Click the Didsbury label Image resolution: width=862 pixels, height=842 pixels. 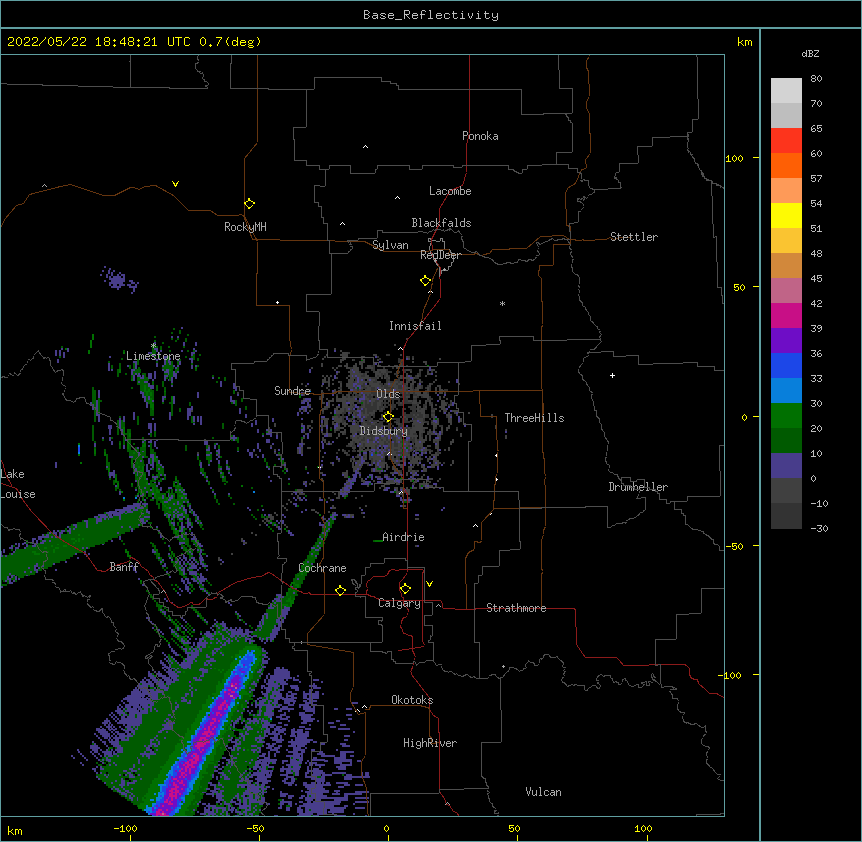pyautogui.click(x=384, y=431)
